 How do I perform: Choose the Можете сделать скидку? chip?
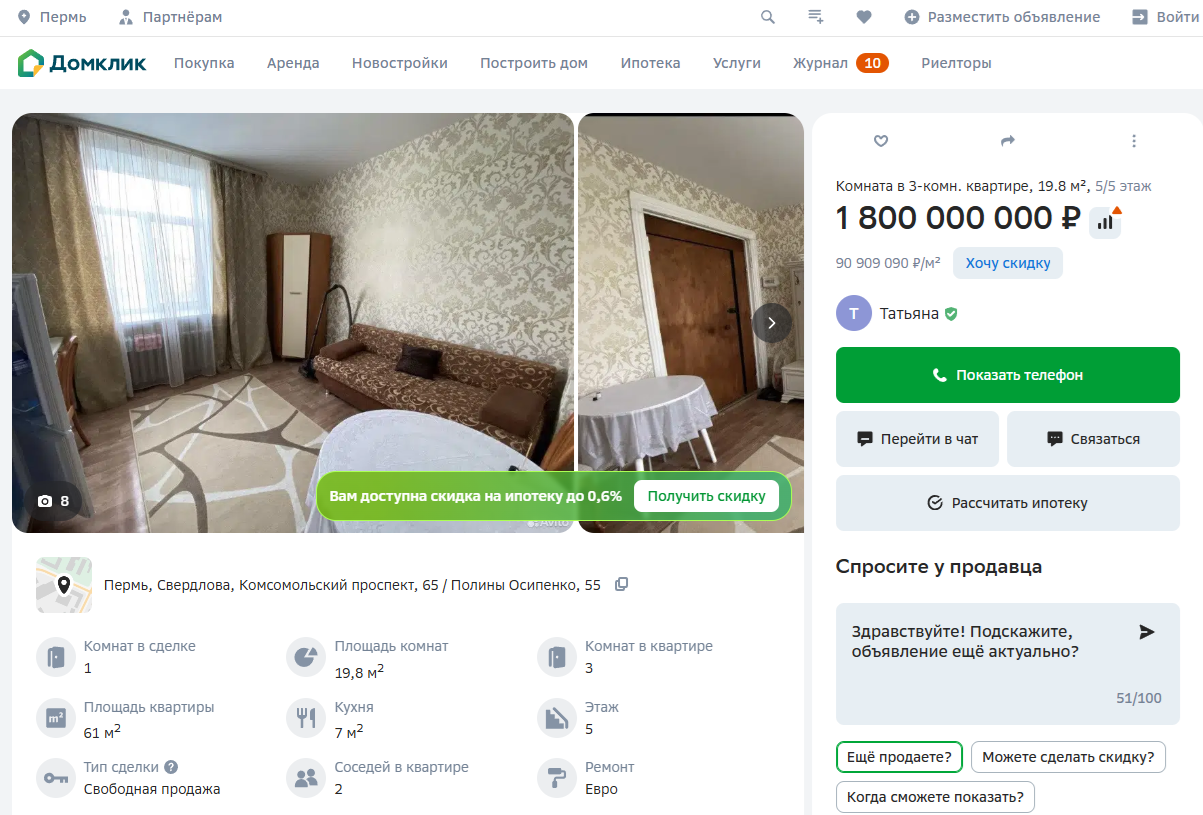[x=1068, y=757]
